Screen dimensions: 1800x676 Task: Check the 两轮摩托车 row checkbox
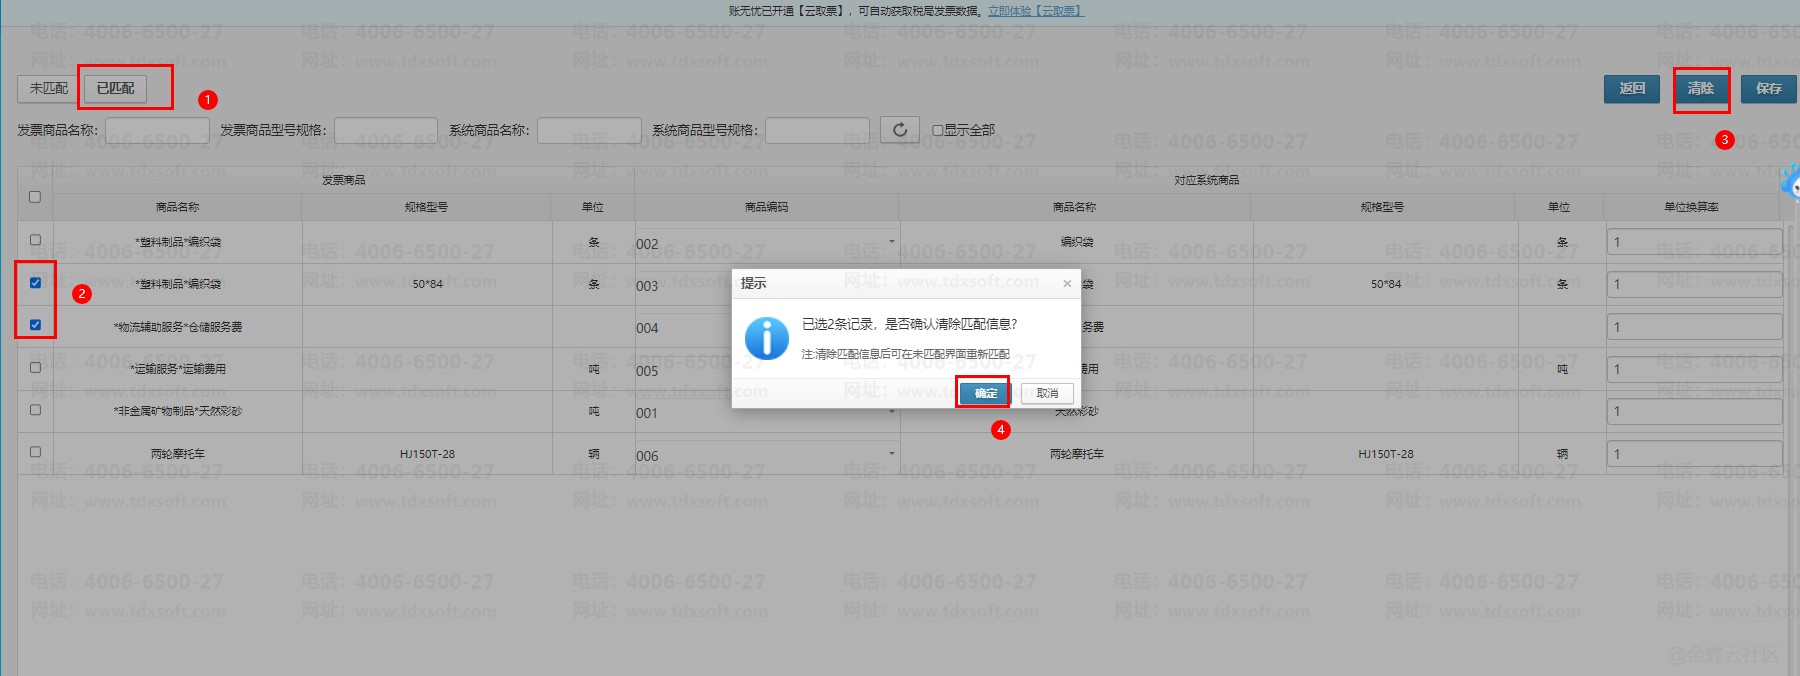(35, 452)
